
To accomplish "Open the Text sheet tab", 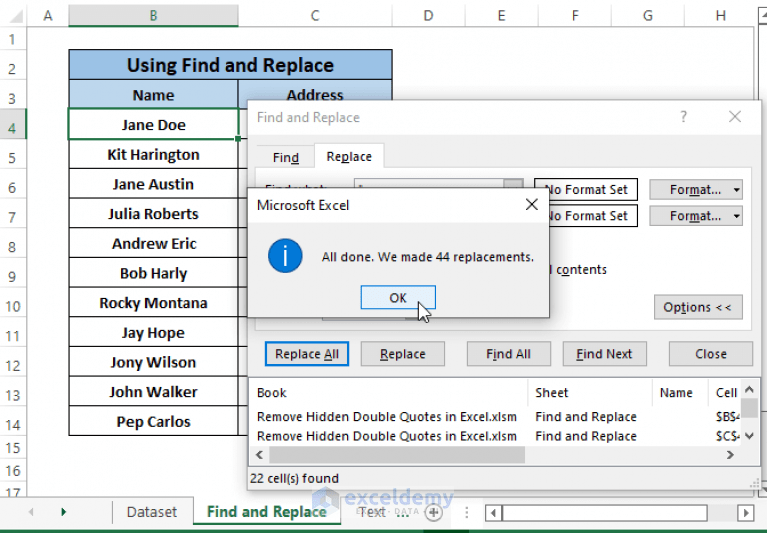I will tap(373, 511).
